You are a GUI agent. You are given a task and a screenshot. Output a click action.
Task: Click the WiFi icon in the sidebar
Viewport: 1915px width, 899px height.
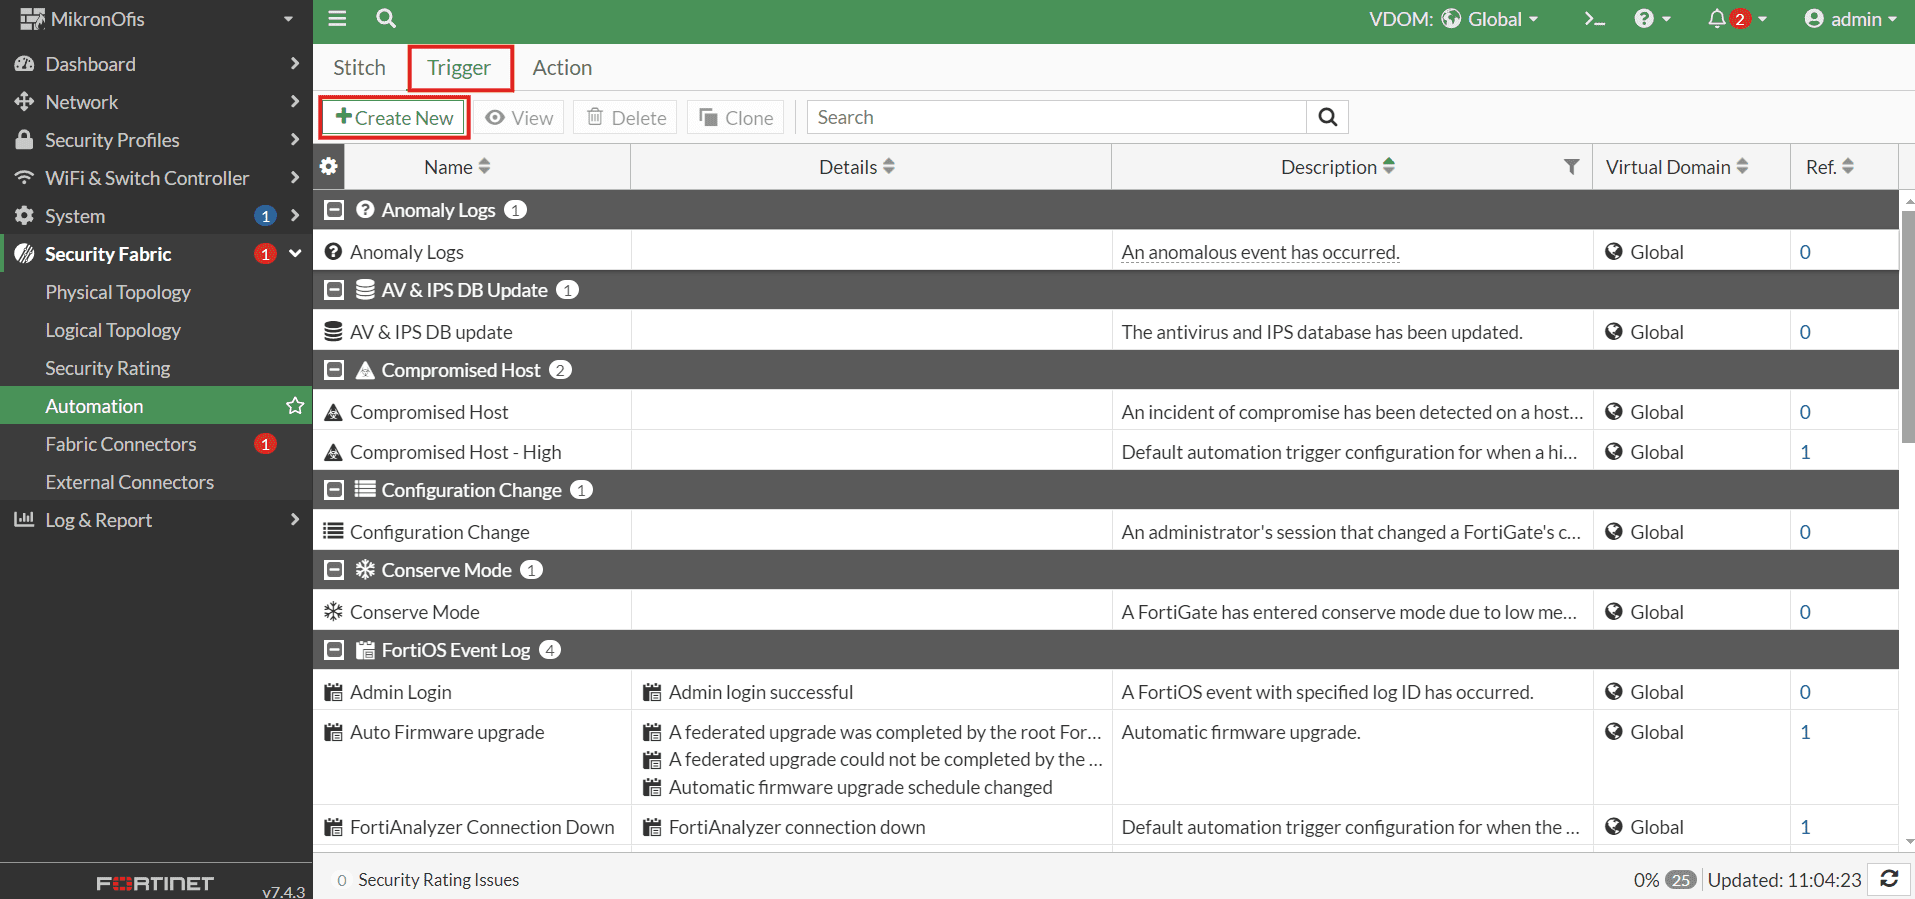pyautogui.click(x=24, y=178)
